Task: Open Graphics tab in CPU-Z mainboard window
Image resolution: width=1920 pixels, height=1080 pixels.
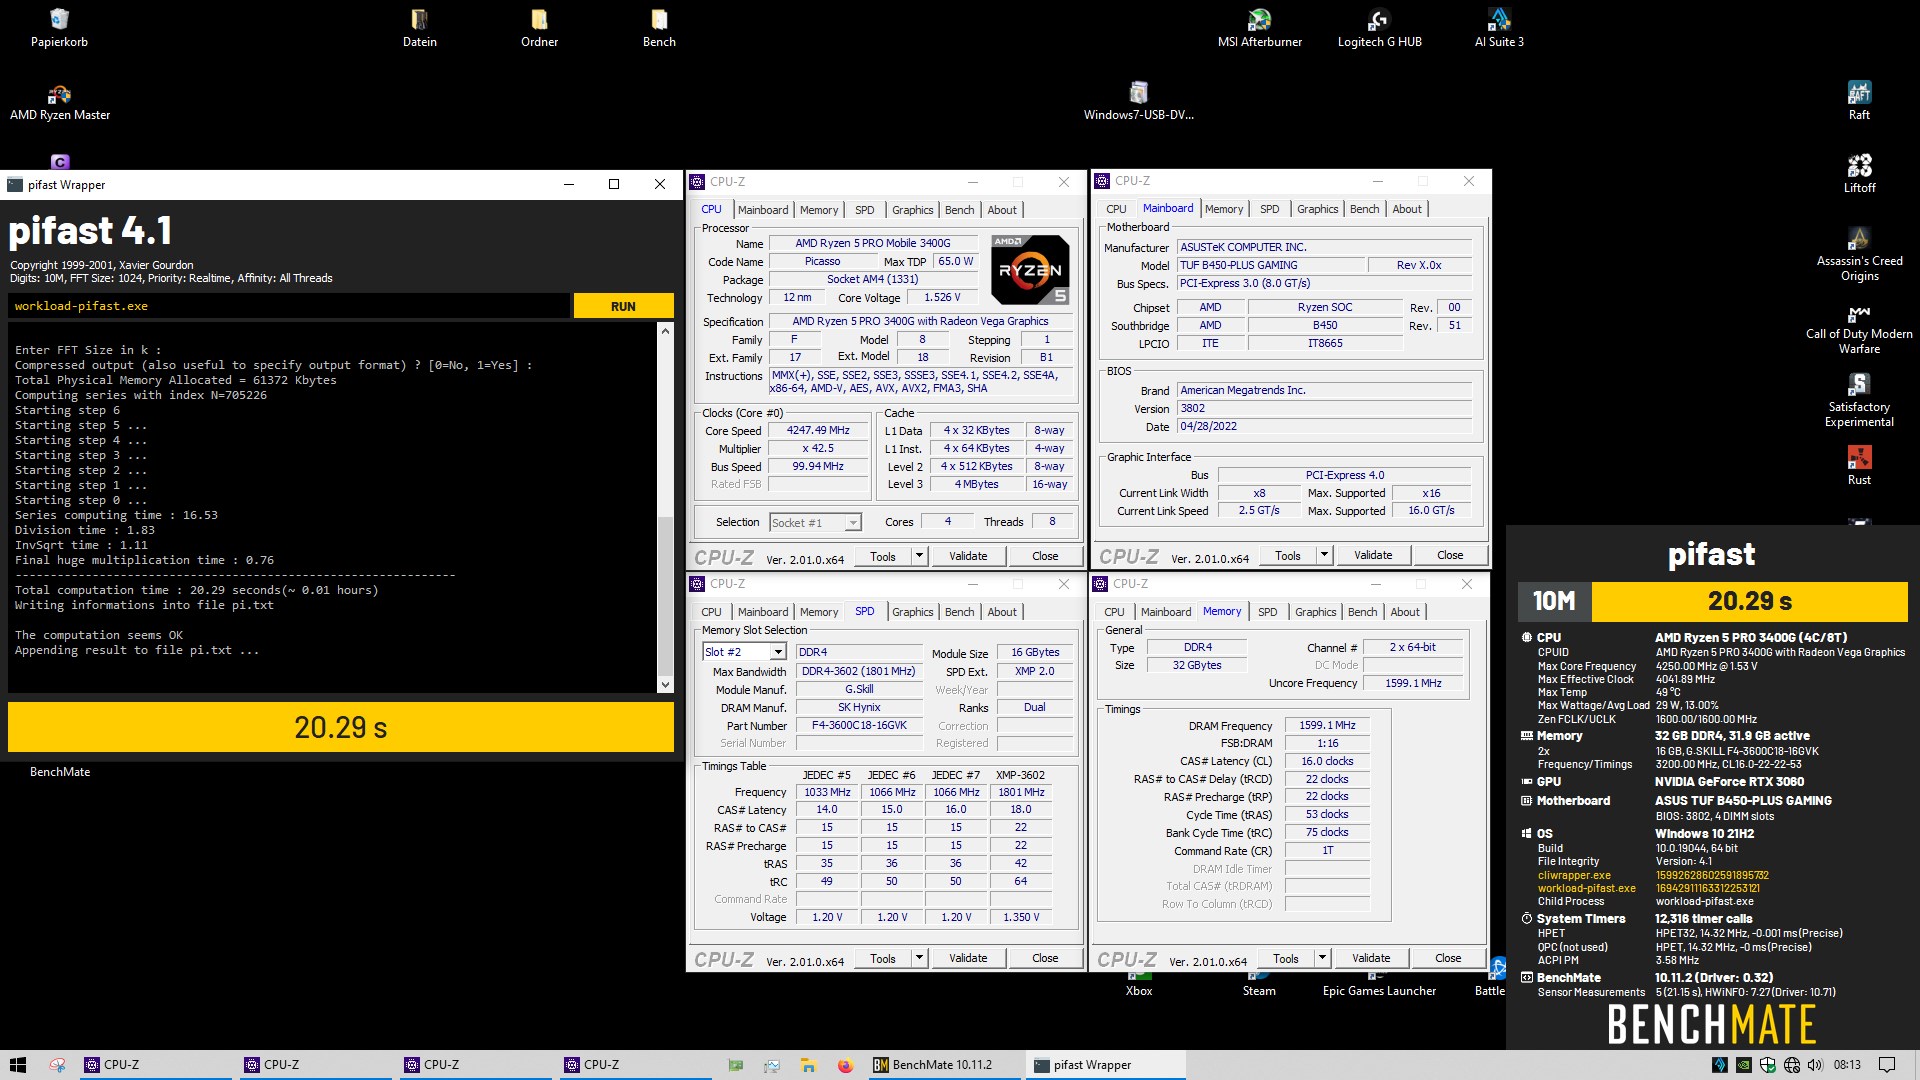Action: (1317, 209)
